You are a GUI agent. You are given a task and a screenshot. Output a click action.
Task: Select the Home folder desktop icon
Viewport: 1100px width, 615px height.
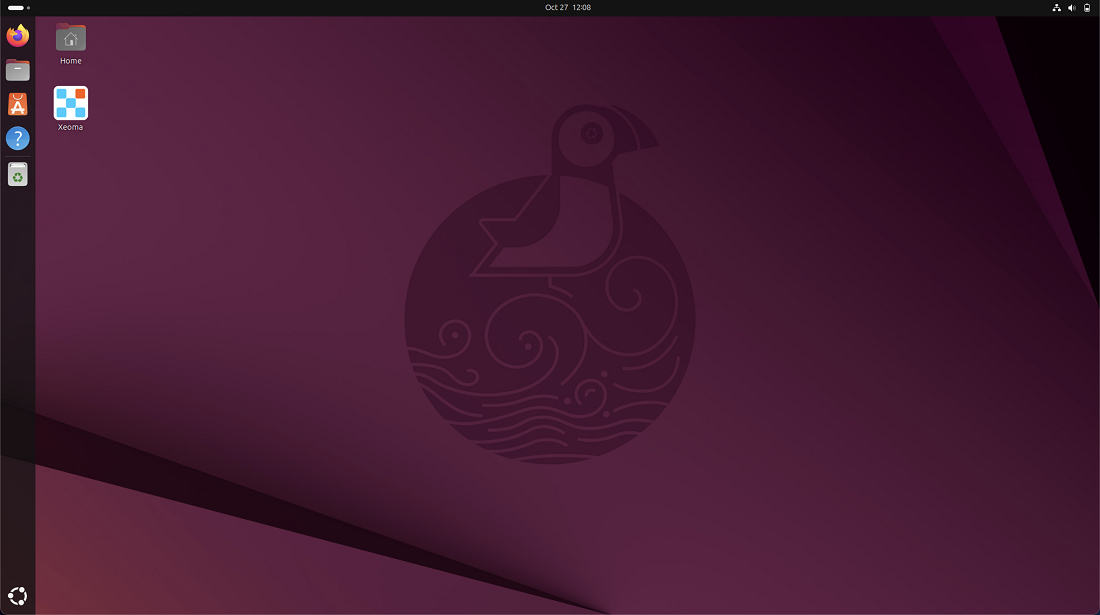click(x=70, y=38)
